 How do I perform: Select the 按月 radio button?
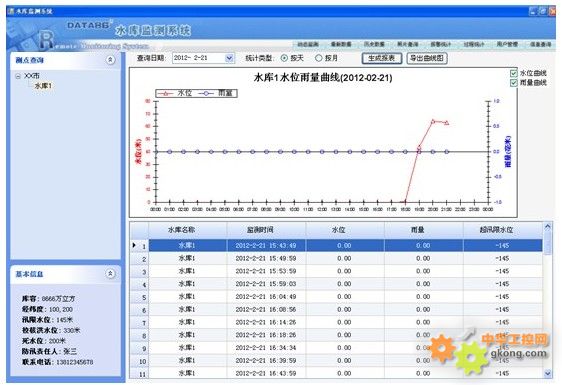(318, 58)
